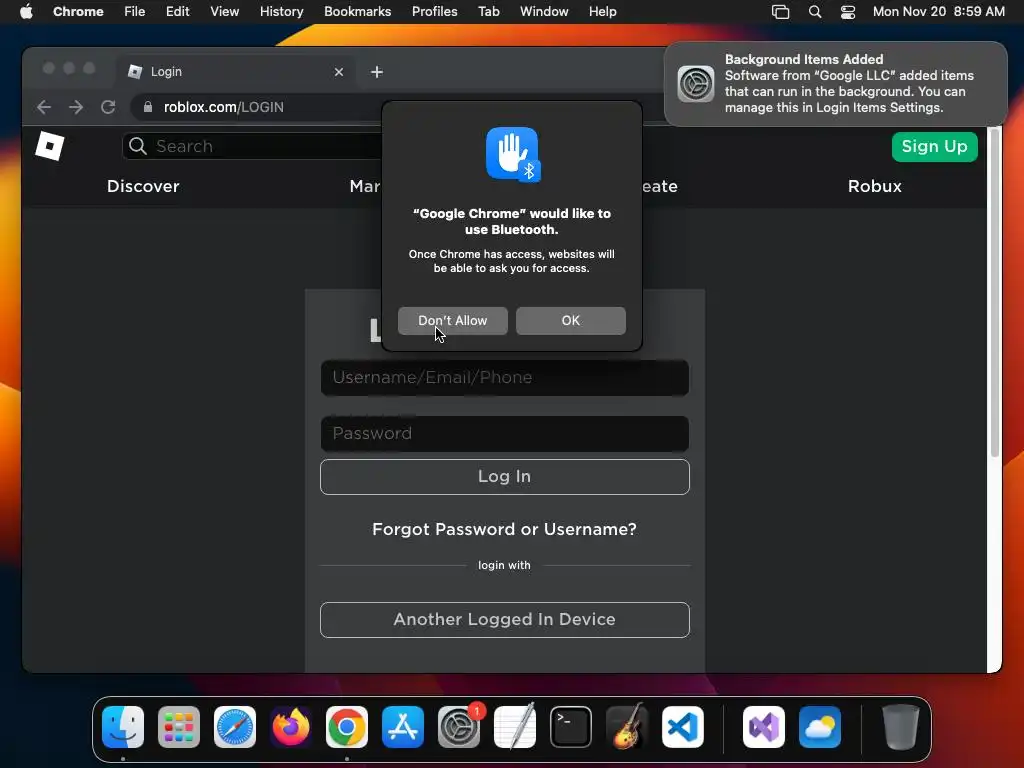Open the Window menu
1024x768 pixels.
coord(544,12)
